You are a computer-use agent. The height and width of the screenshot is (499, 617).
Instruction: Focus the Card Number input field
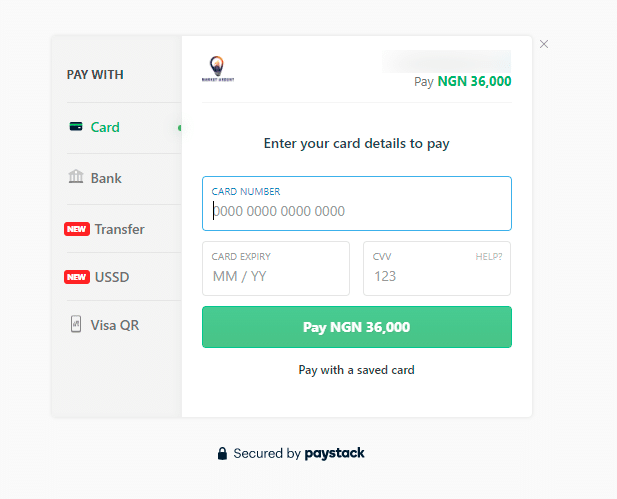click(357, 203)
